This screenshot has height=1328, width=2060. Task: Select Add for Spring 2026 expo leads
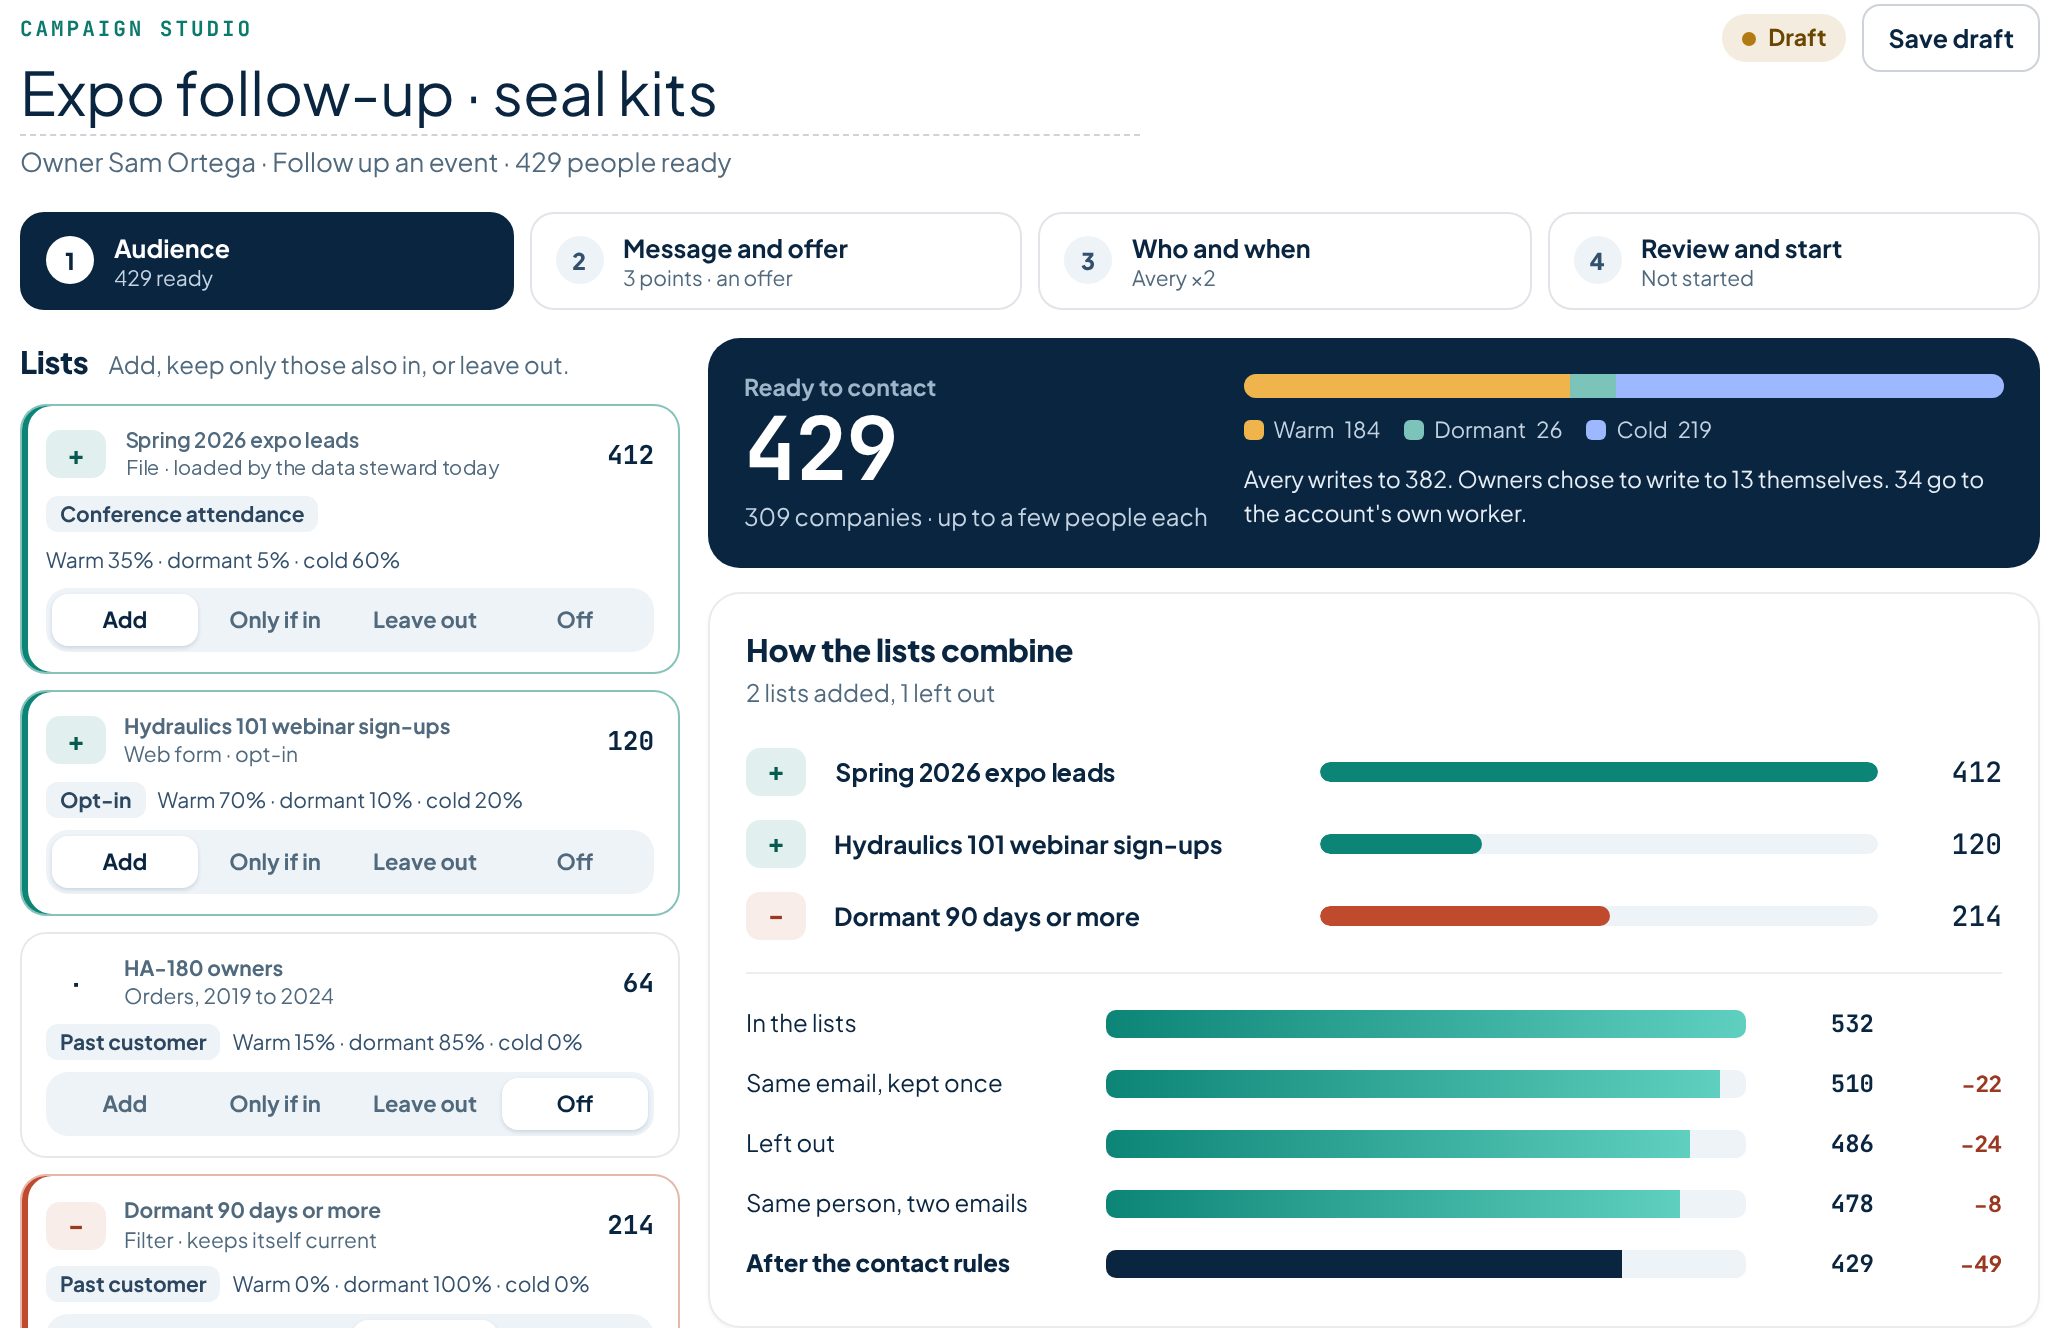125,620
